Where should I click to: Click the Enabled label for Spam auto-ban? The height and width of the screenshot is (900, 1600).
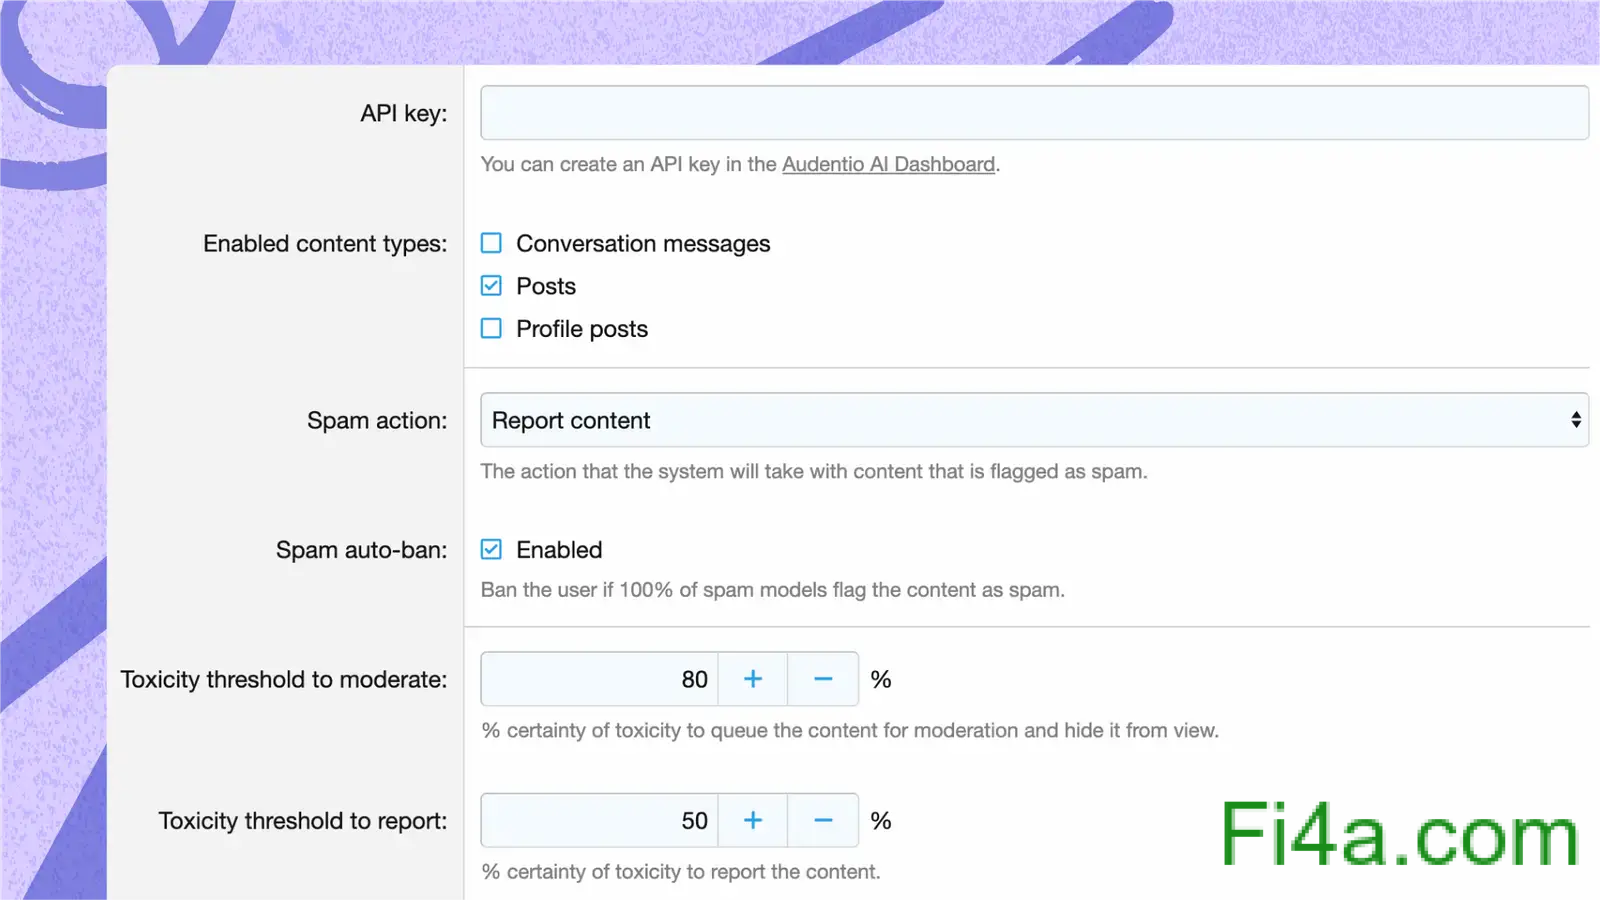pos(559,550)
